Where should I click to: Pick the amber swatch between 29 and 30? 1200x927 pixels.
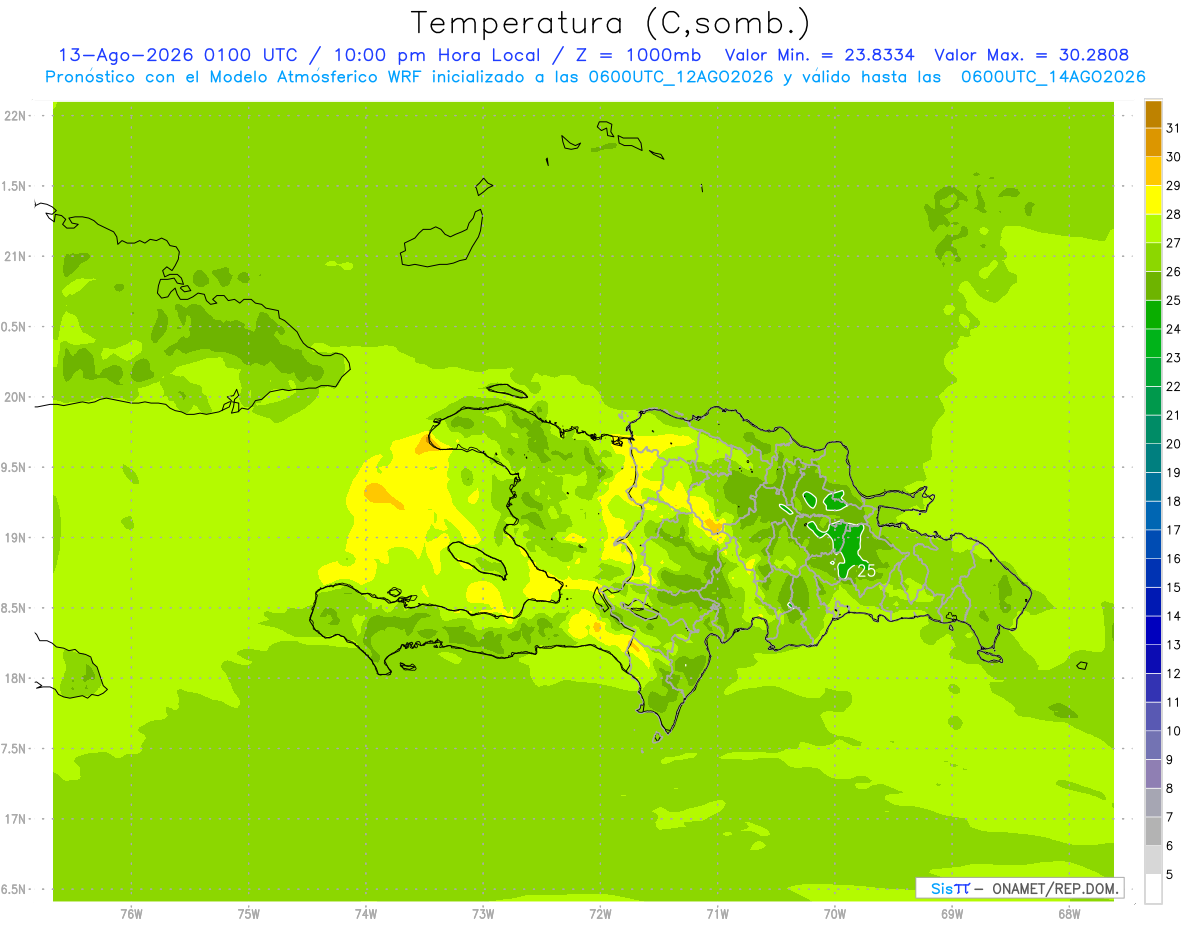(x=1153, y=172)
